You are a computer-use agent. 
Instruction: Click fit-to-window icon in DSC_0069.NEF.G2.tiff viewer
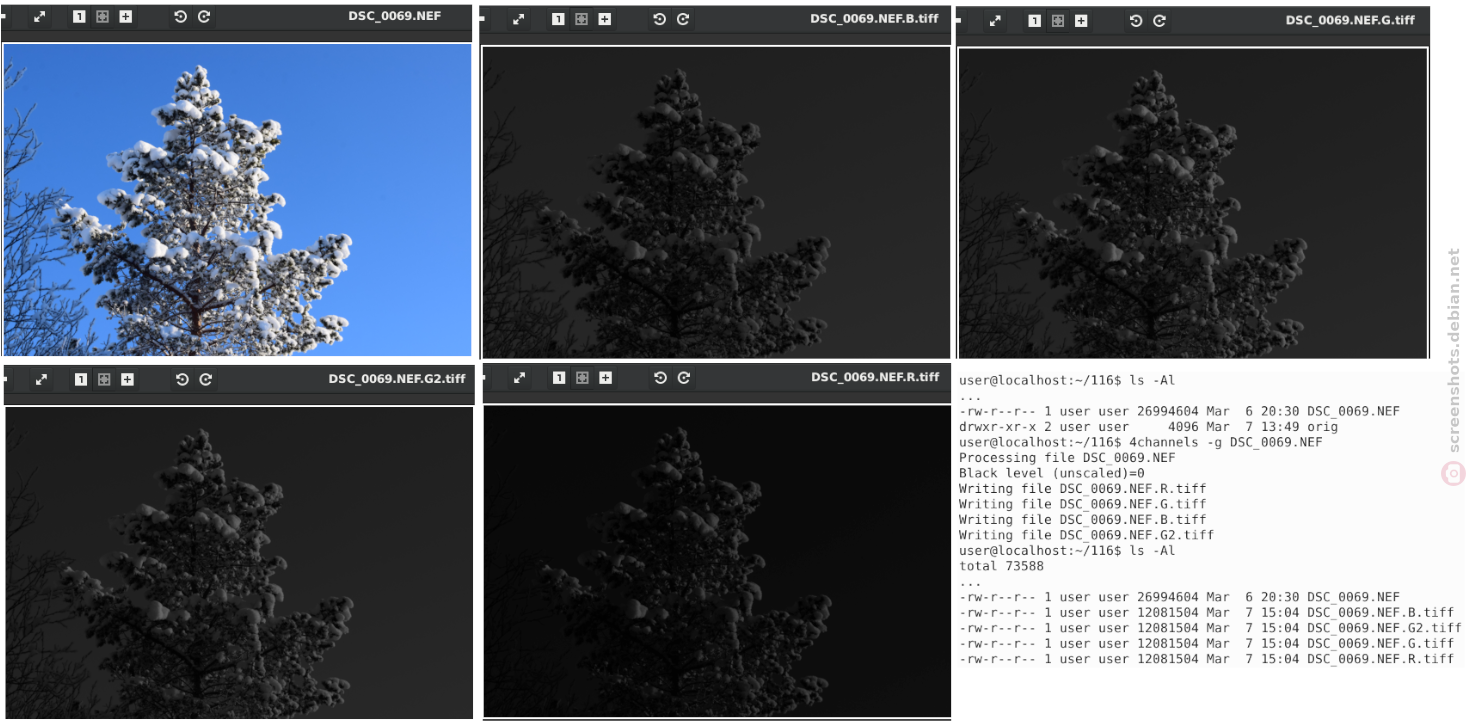point(104,380)
